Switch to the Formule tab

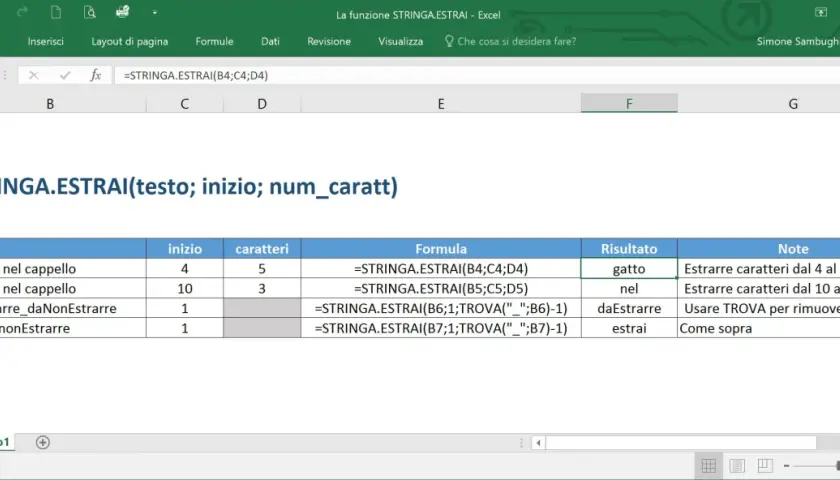tap(214, 41)
